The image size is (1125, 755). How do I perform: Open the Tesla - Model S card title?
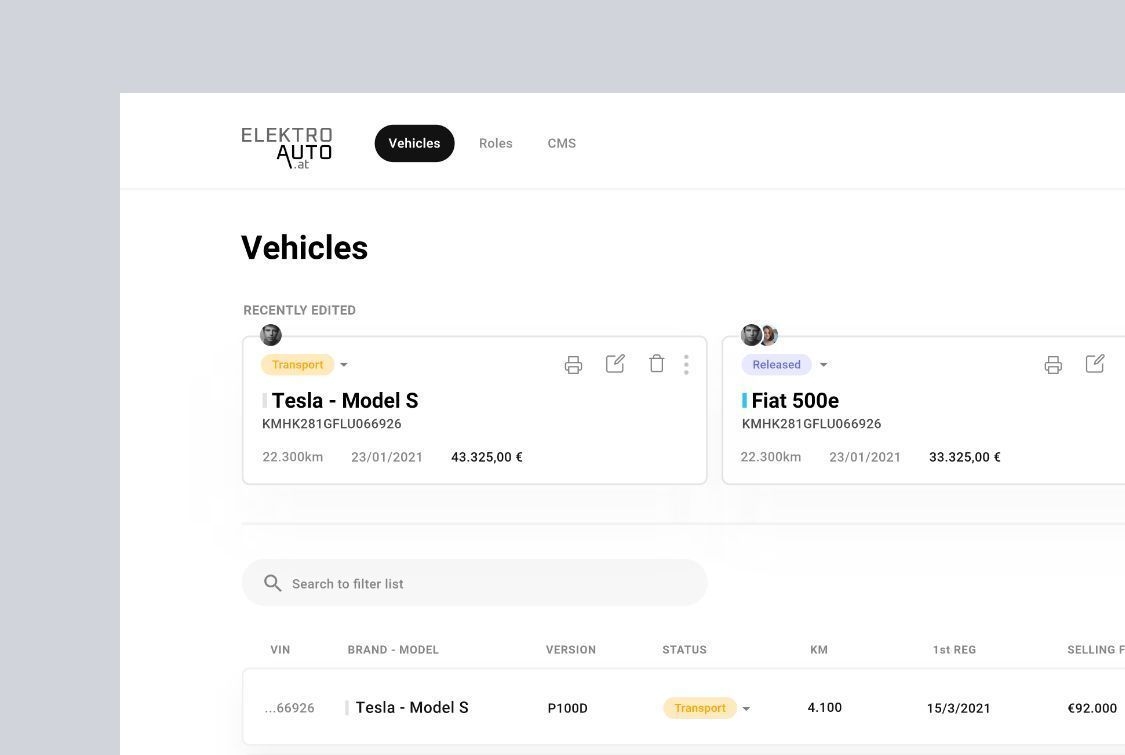point(345,400)
